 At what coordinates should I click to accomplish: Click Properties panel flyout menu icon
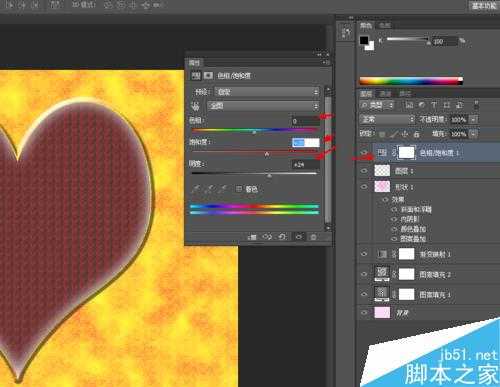325,62
